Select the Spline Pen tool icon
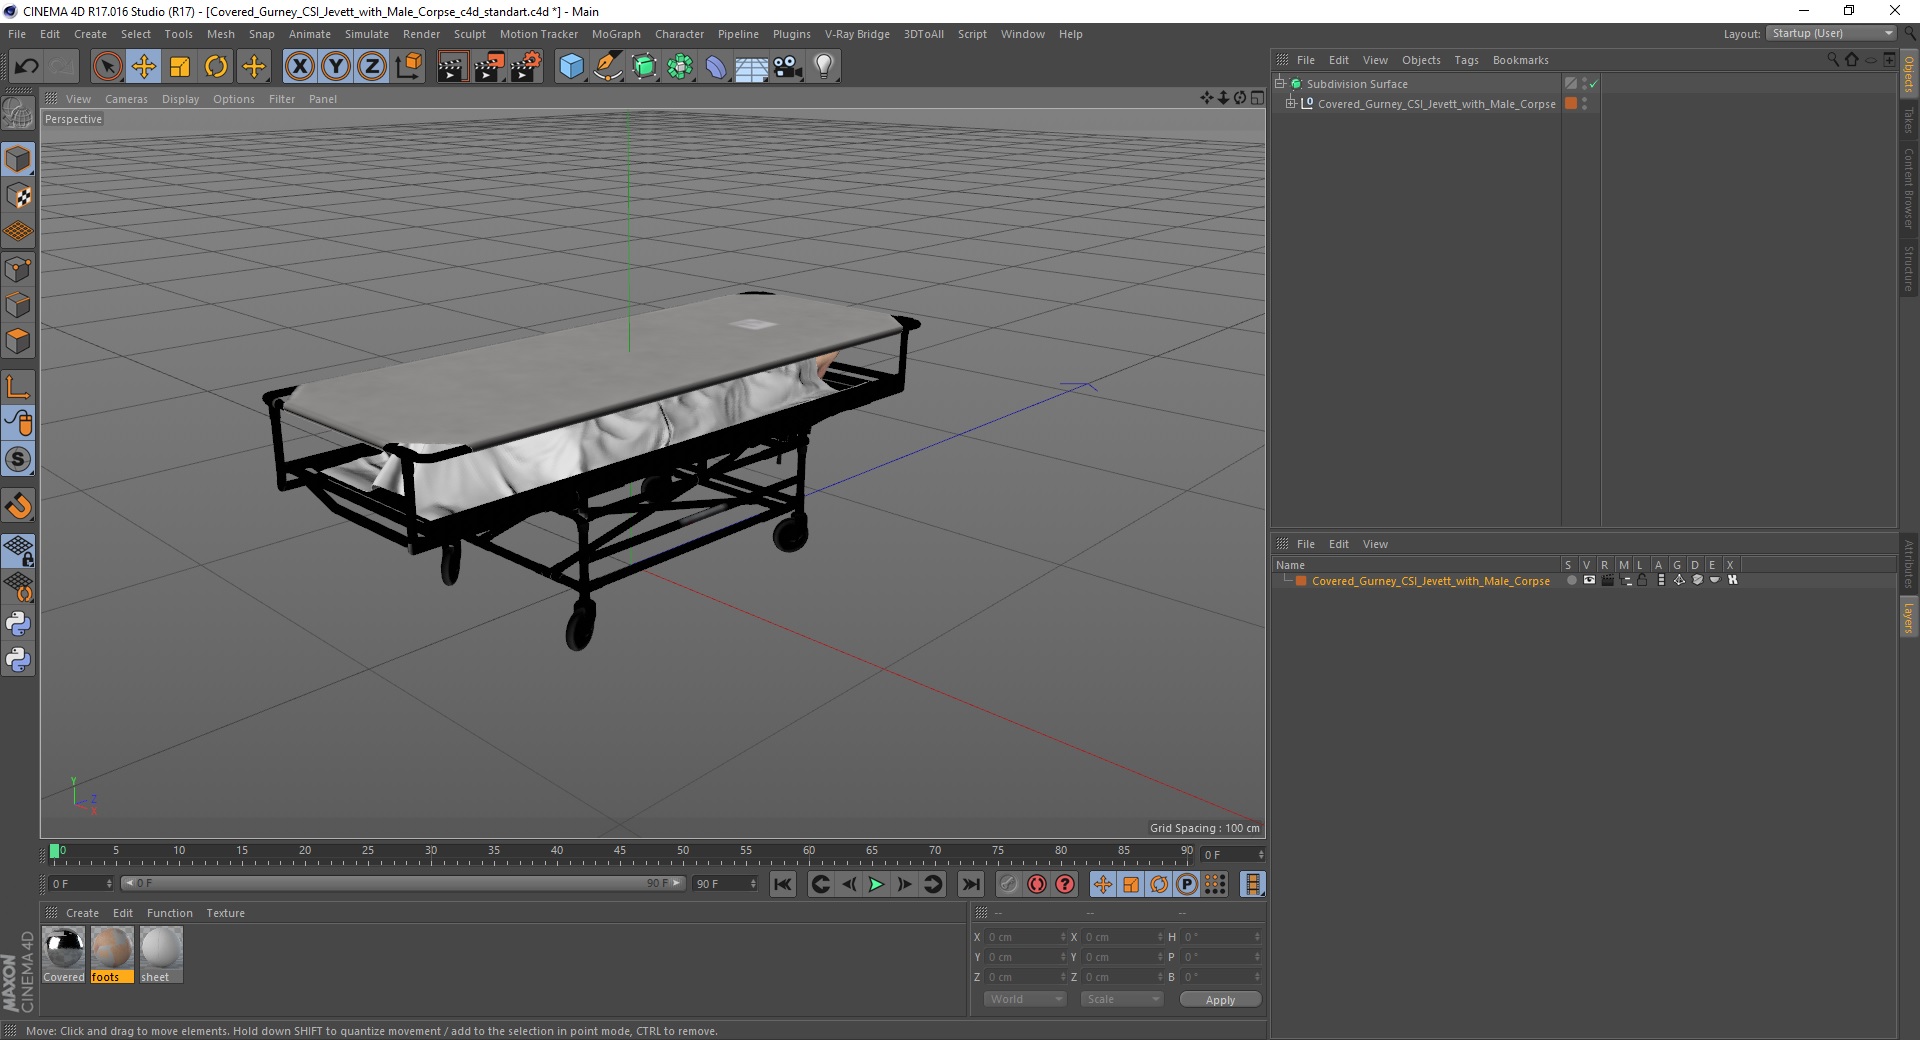The height and width of the screenshot is (1040, 1920). 608,67
